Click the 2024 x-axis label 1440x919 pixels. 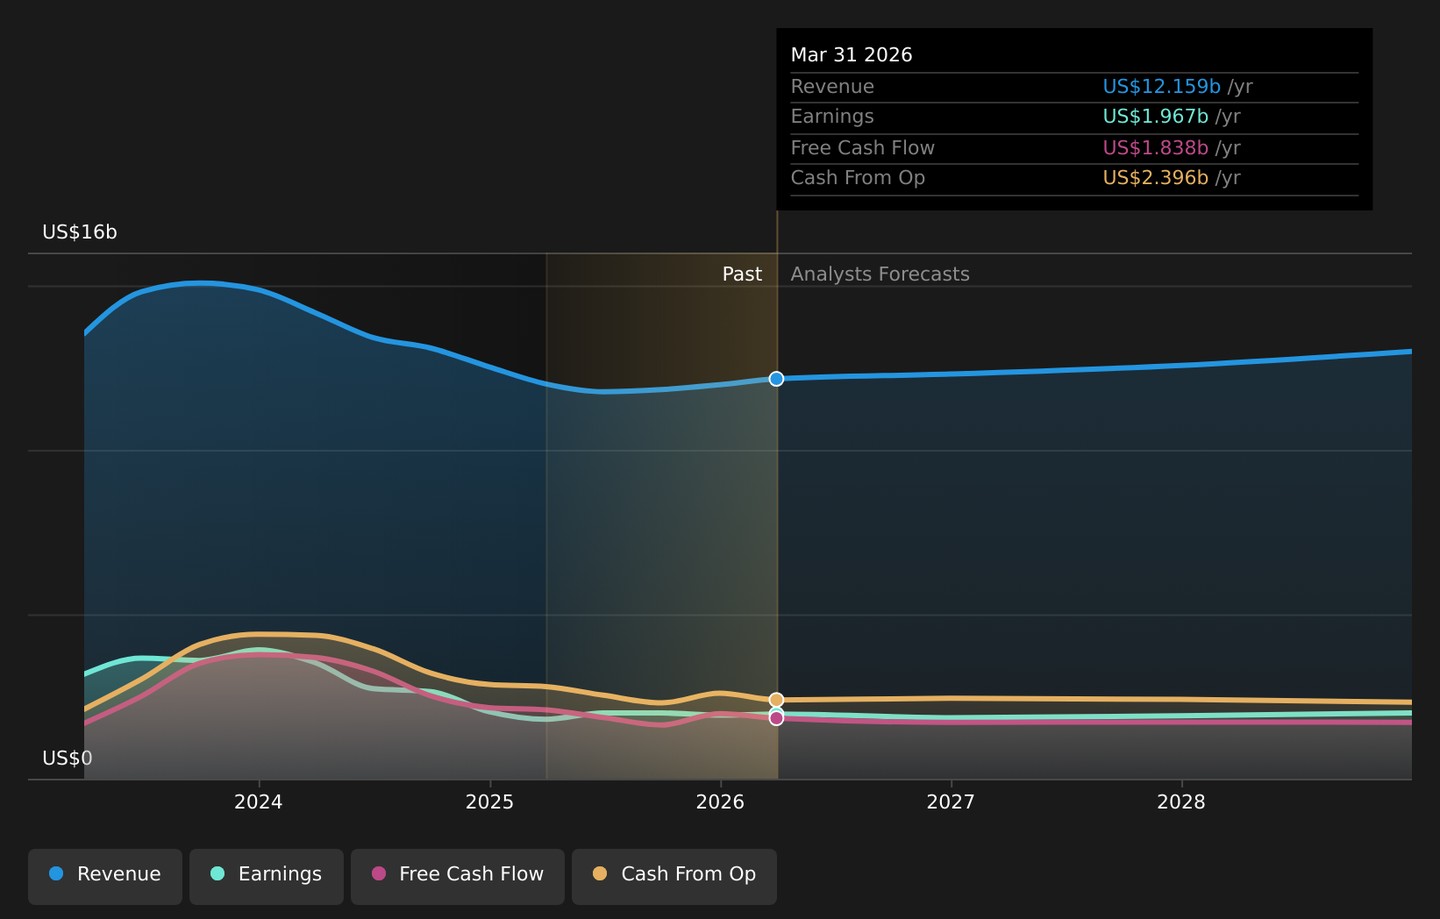(259, 802)
